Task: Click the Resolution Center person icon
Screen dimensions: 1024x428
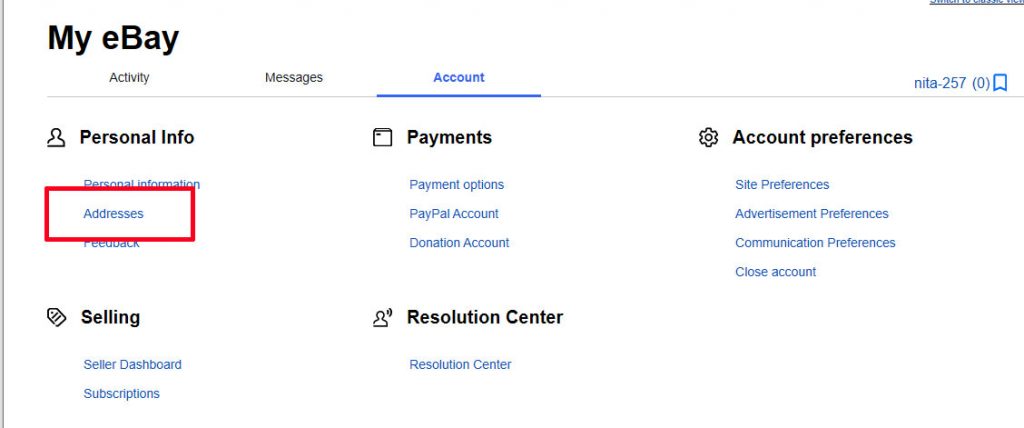Action: coord(383,318)
